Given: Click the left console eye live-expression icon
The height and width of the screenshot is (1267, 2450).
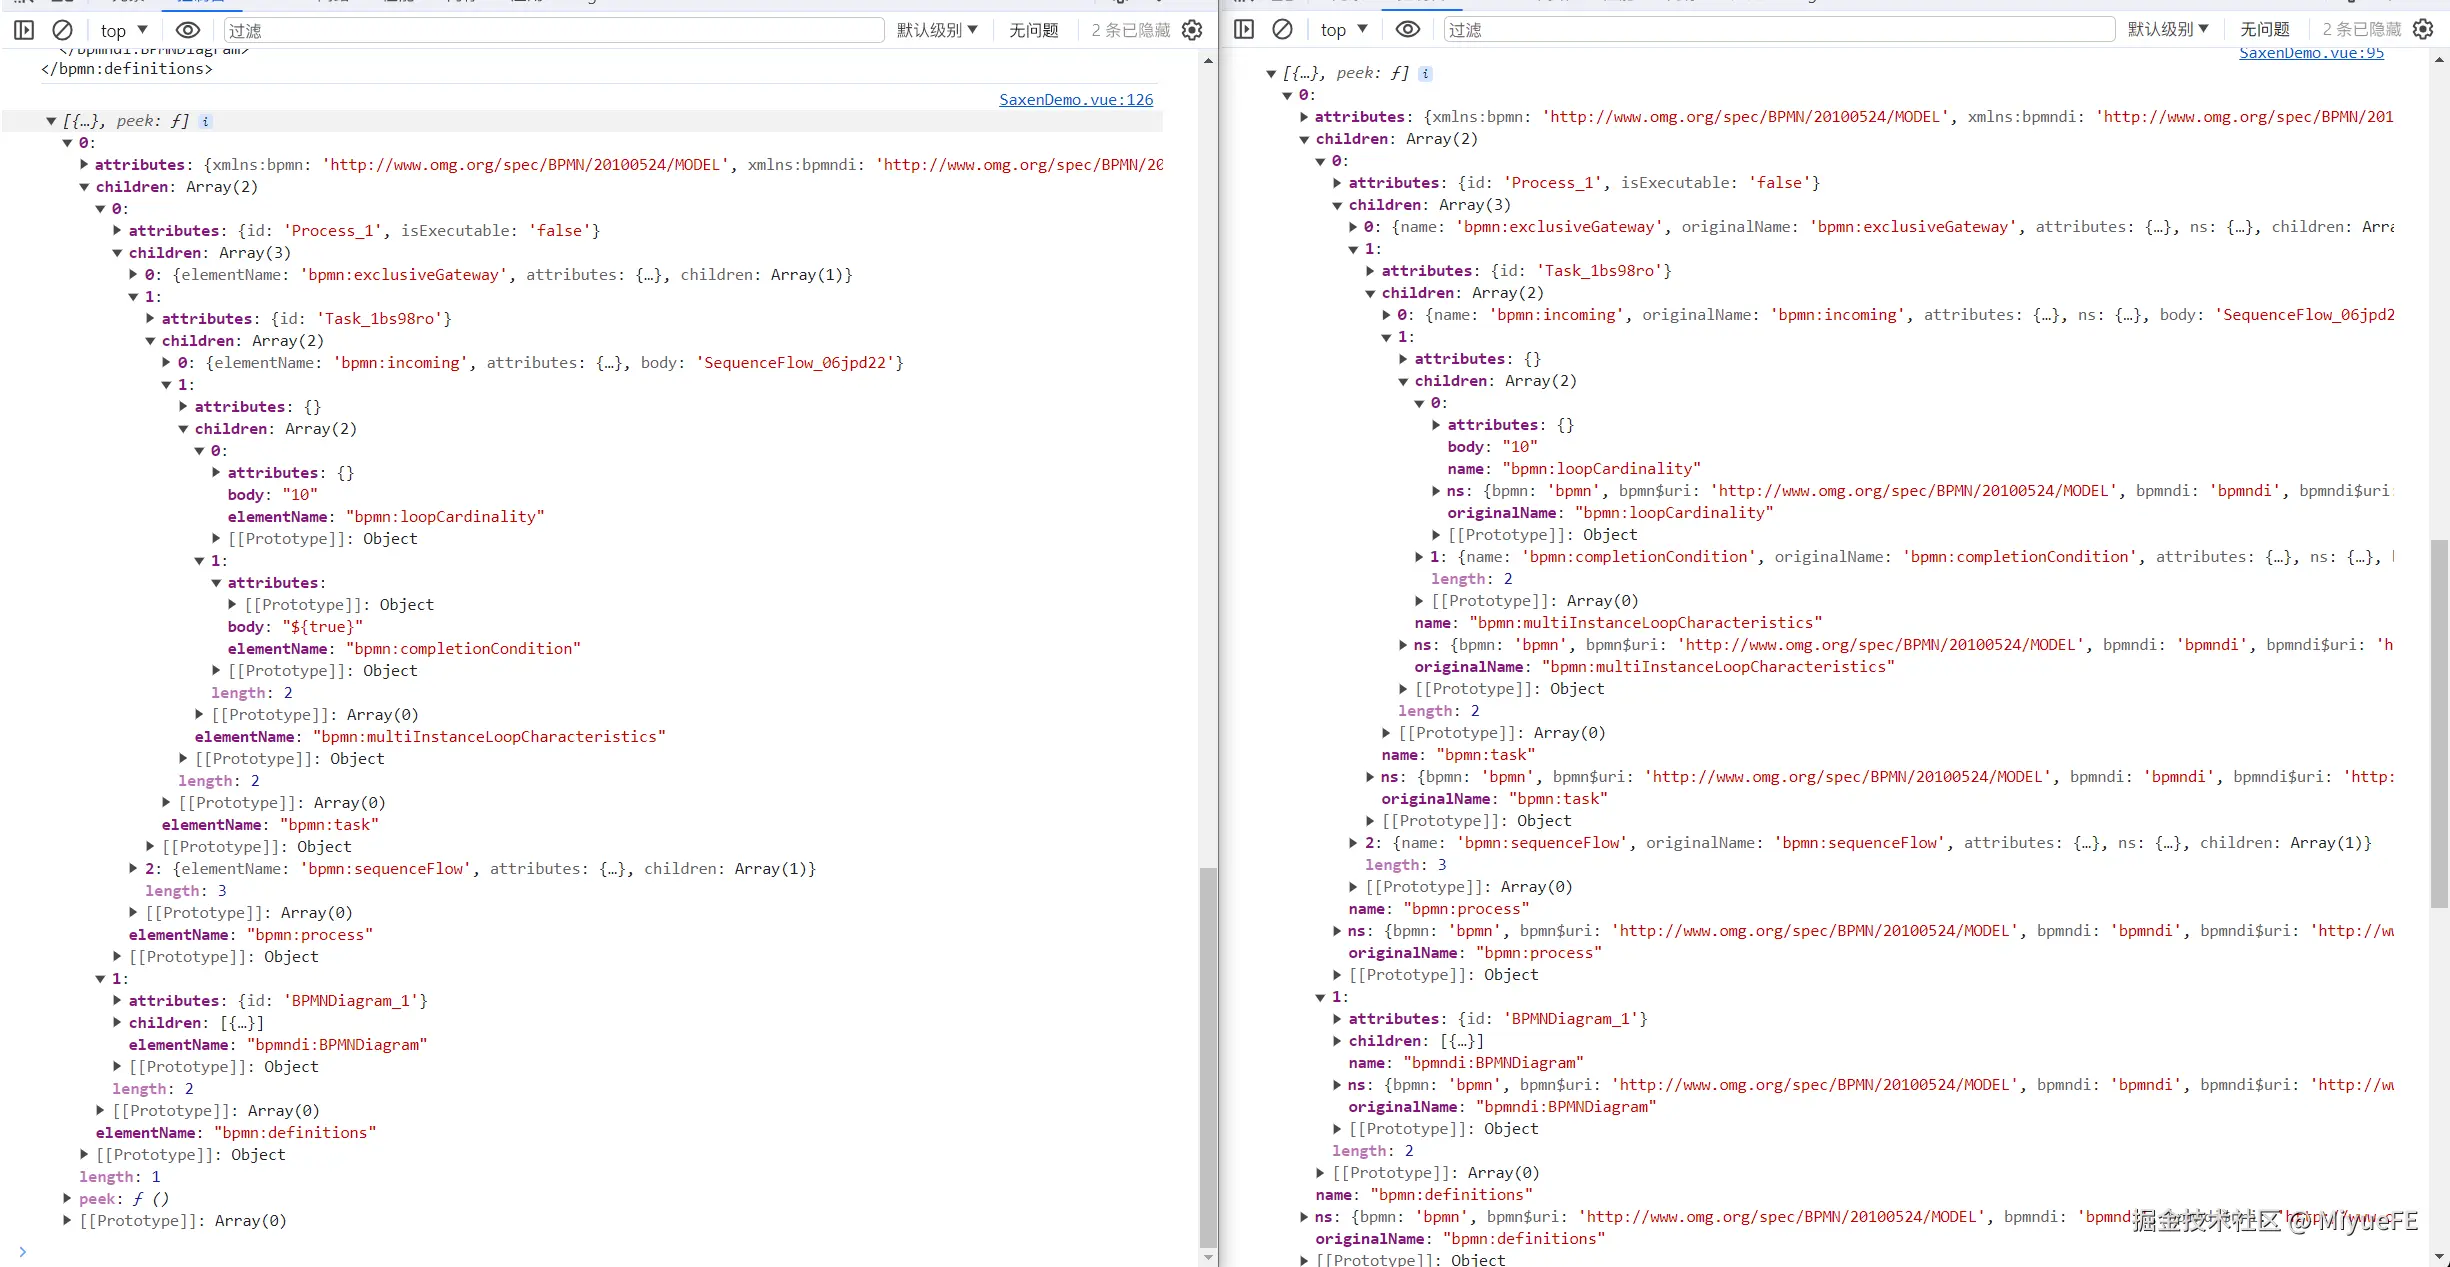Looking at the screenshot, I should pos(188,30).
